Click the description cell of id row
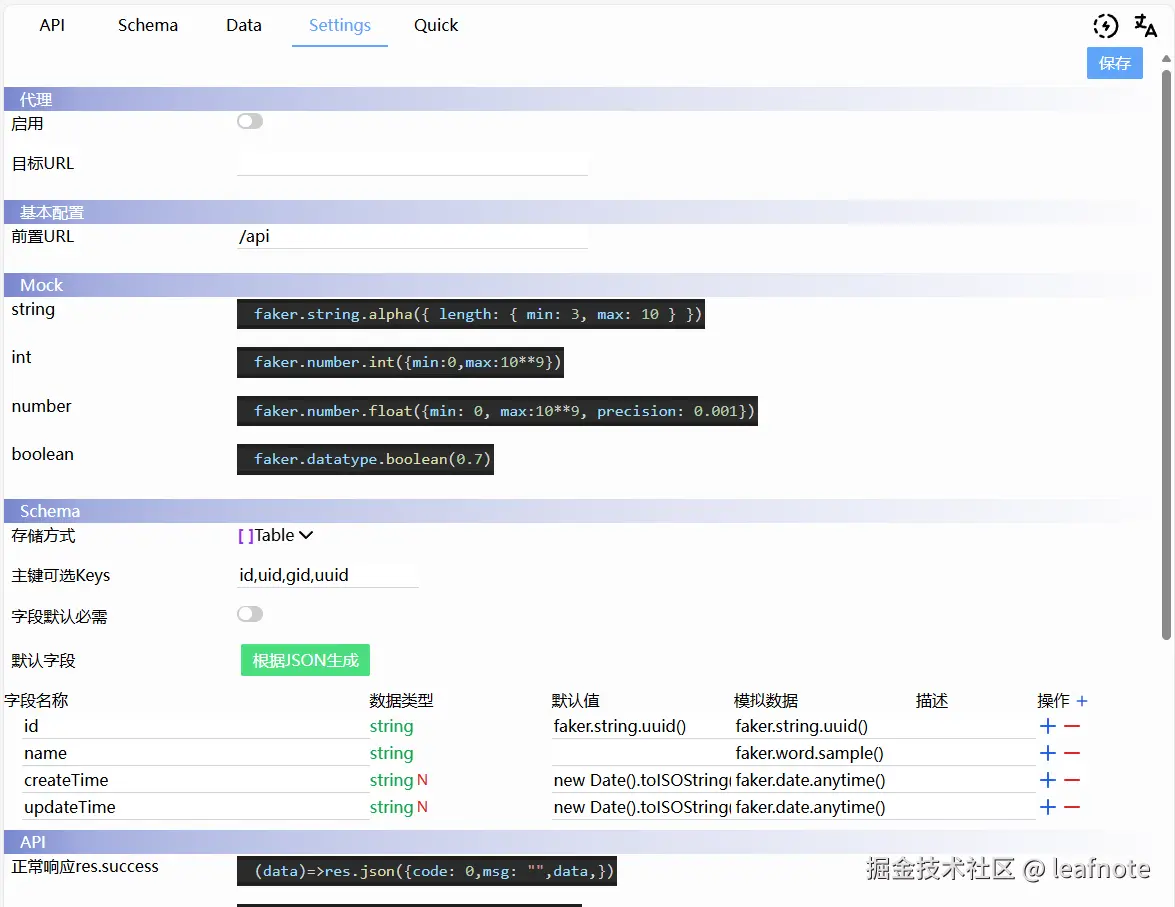This screenshot has width=1175, height=907. (x=974, y=726)
